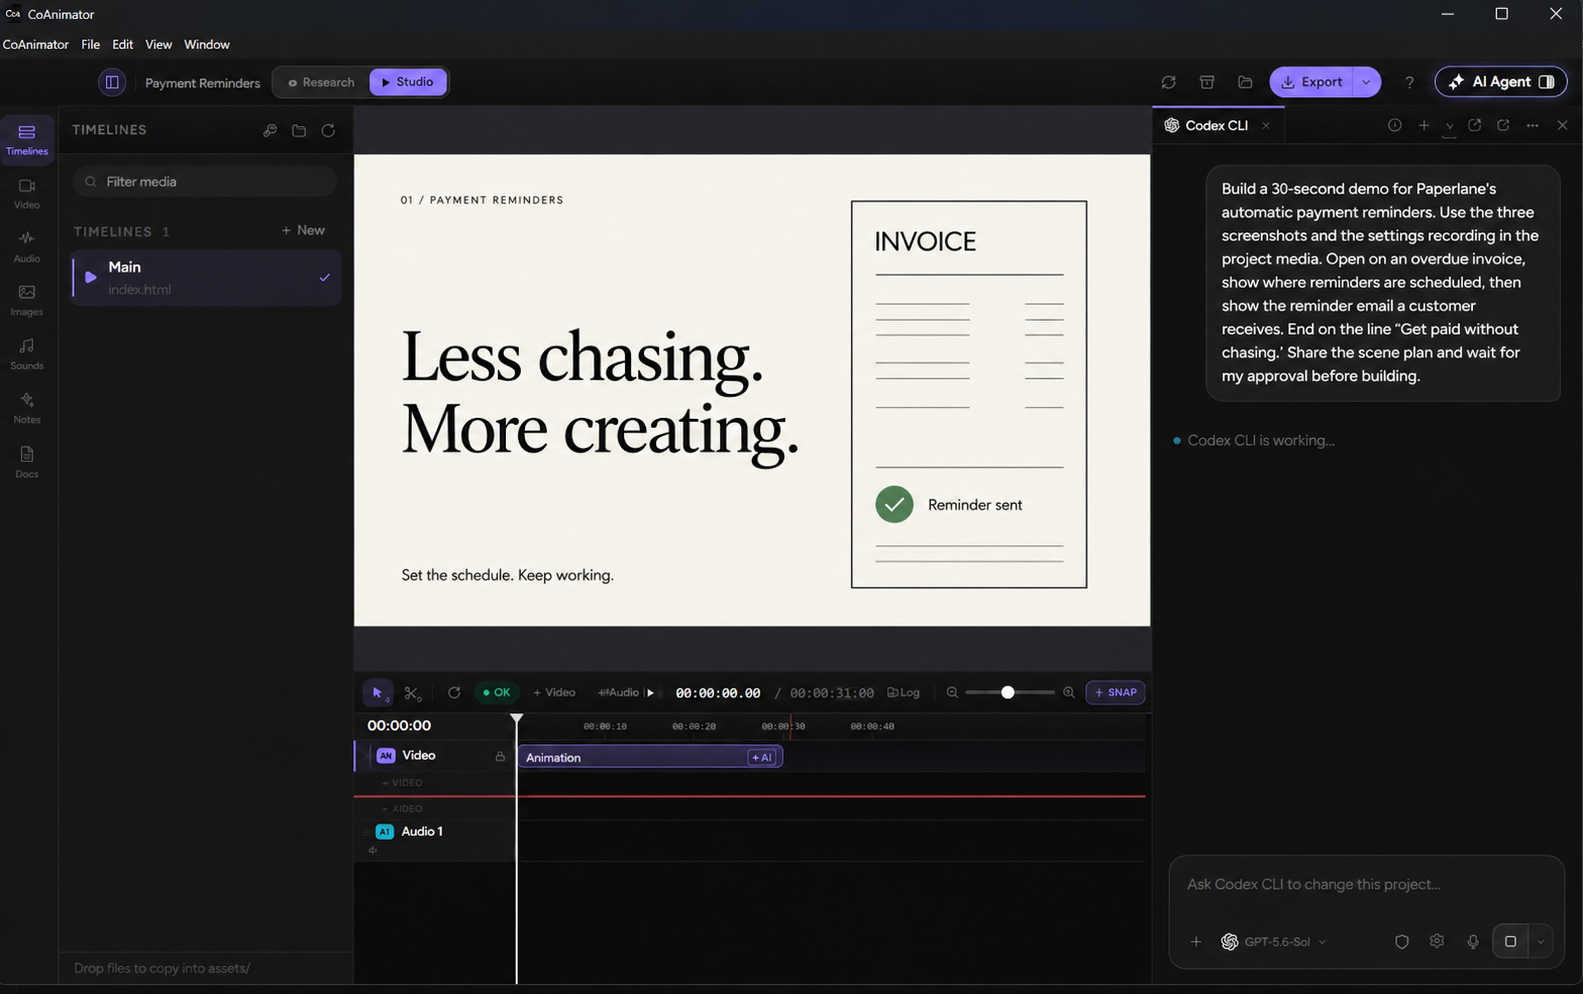
Task: Expand the Export options dropdown arrow
Action: tap(1366, 82)
